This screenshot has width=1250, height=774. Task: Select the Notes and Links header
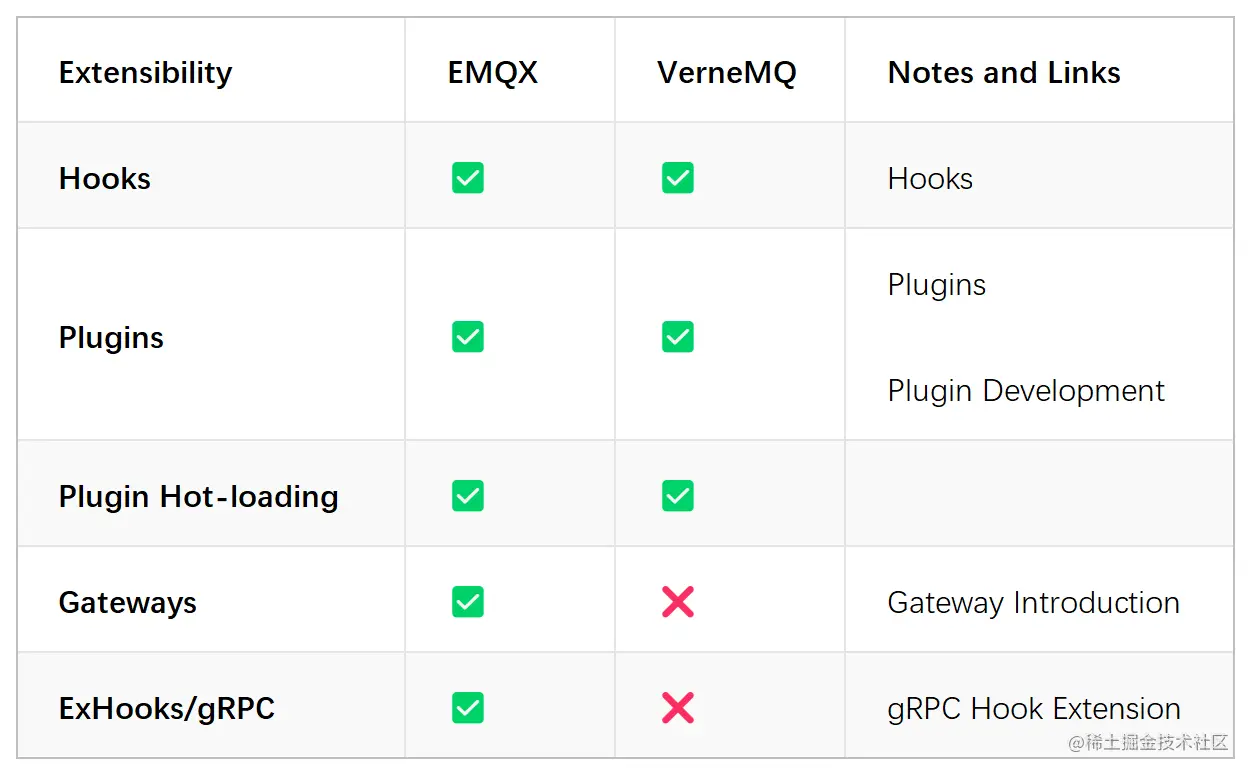click(x=1004, y=73)
